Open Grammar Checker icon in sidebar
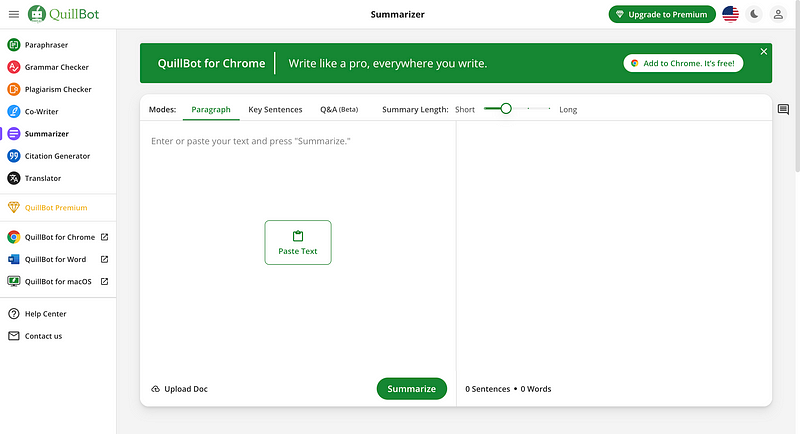 point(14,67)
